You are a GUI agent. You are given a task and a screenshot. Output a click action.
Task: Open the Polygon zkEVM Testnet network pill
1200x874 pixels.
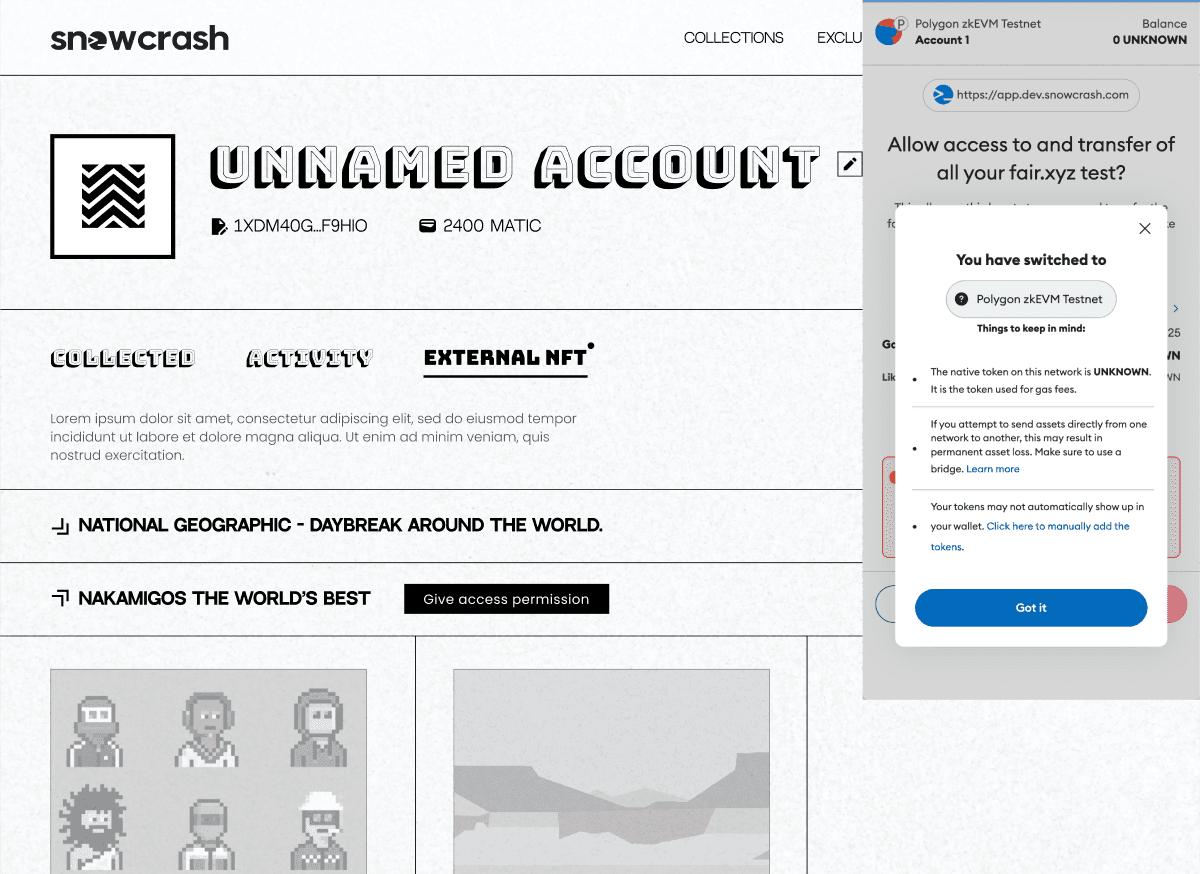pyautogui.click(x=1031, y=299)
